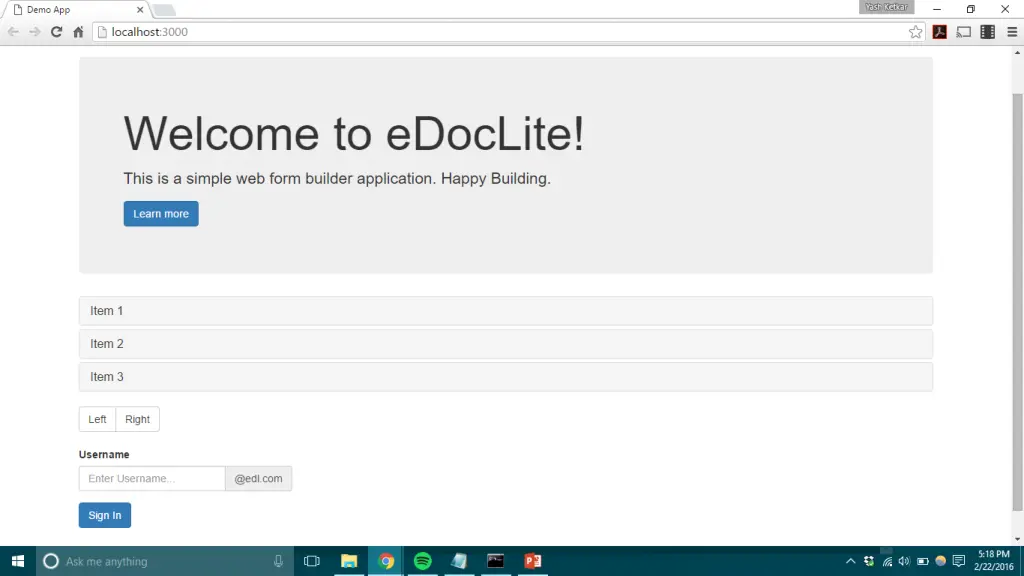Open PowerPoint from the taskbar
1024x576 pixels.
tap(532, 561)
